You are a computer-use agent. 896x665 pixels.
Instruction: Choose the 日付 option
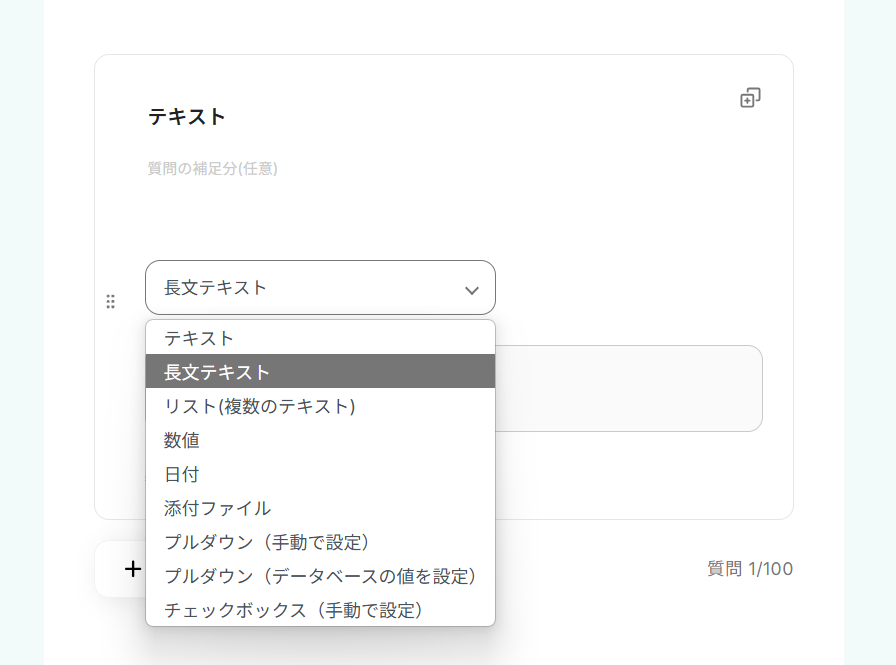pos(320,474)
